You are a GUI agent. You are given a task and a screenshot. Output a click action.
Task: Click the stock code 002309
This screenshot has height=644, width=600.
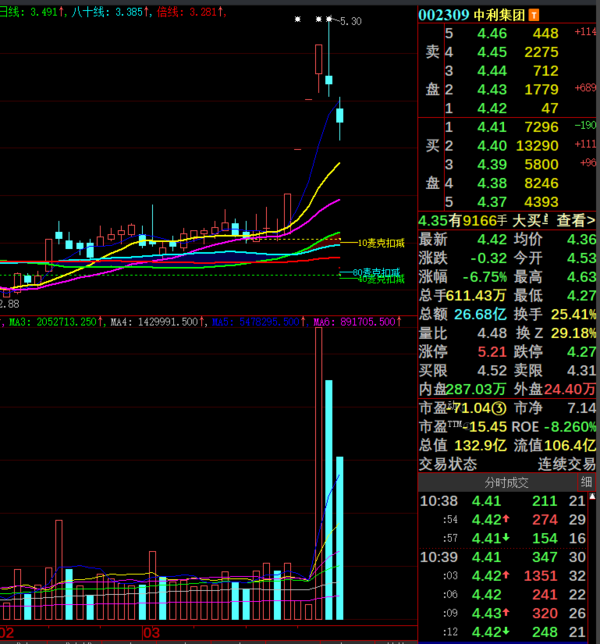(446, 15)
